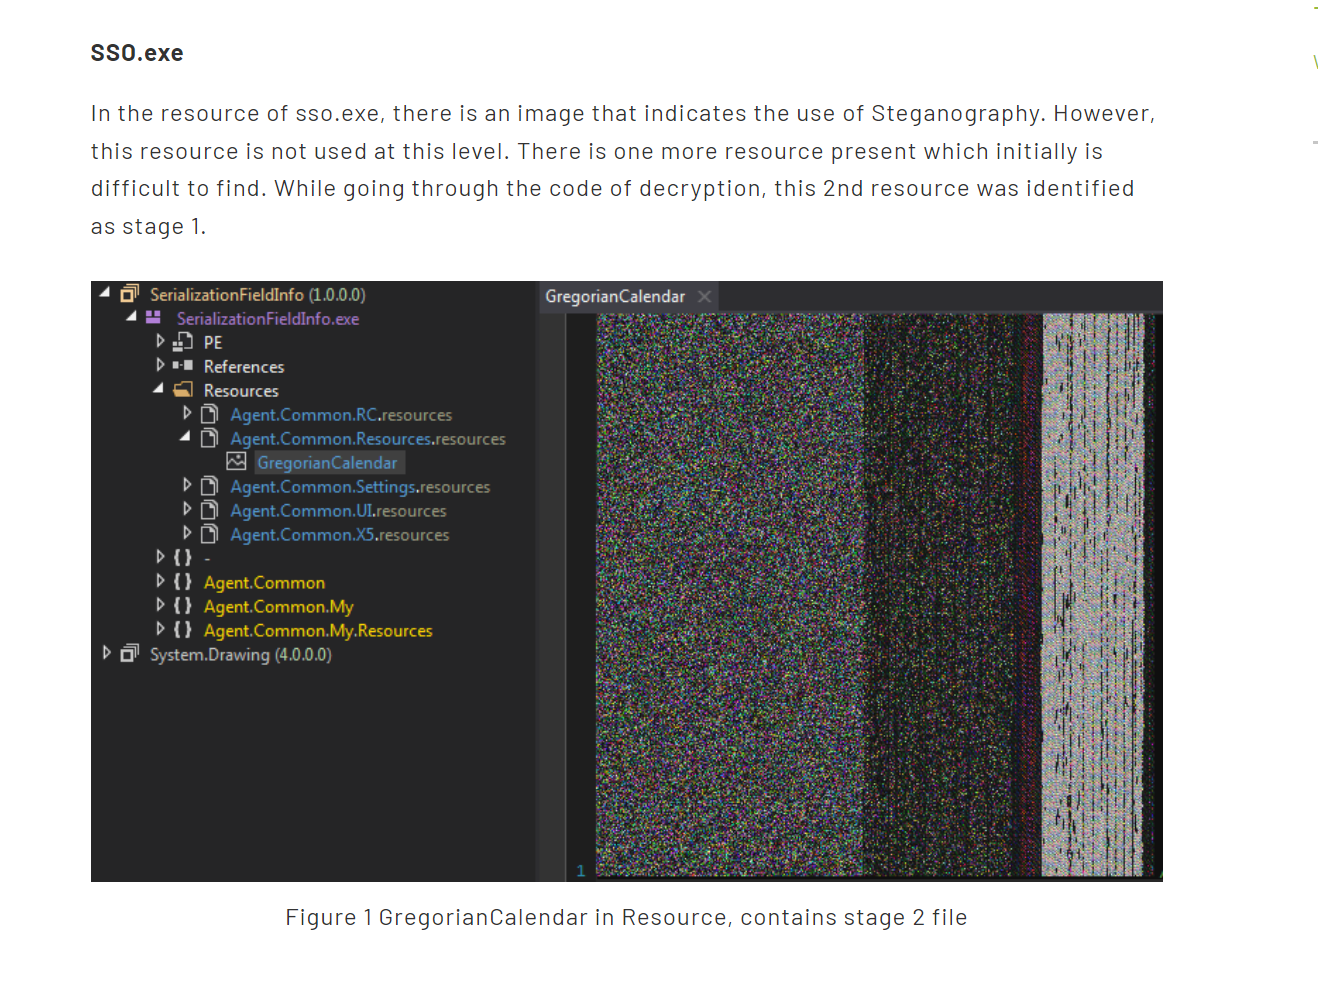Select the GregorianCalendar resource in tree
This screenshot has height=993, width=1318.
(327, 463)
